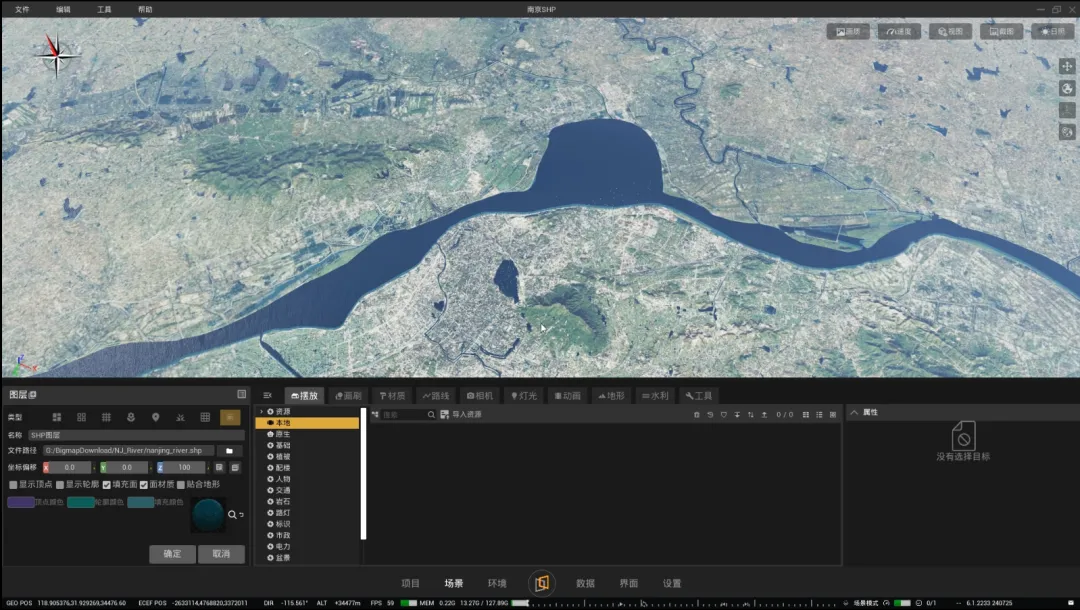Image resolution: width=1080 pixels, height=610 pixels.
Task: Collapse the 属性 panel header
Action: pyautogui.click(x=853, y=412)
